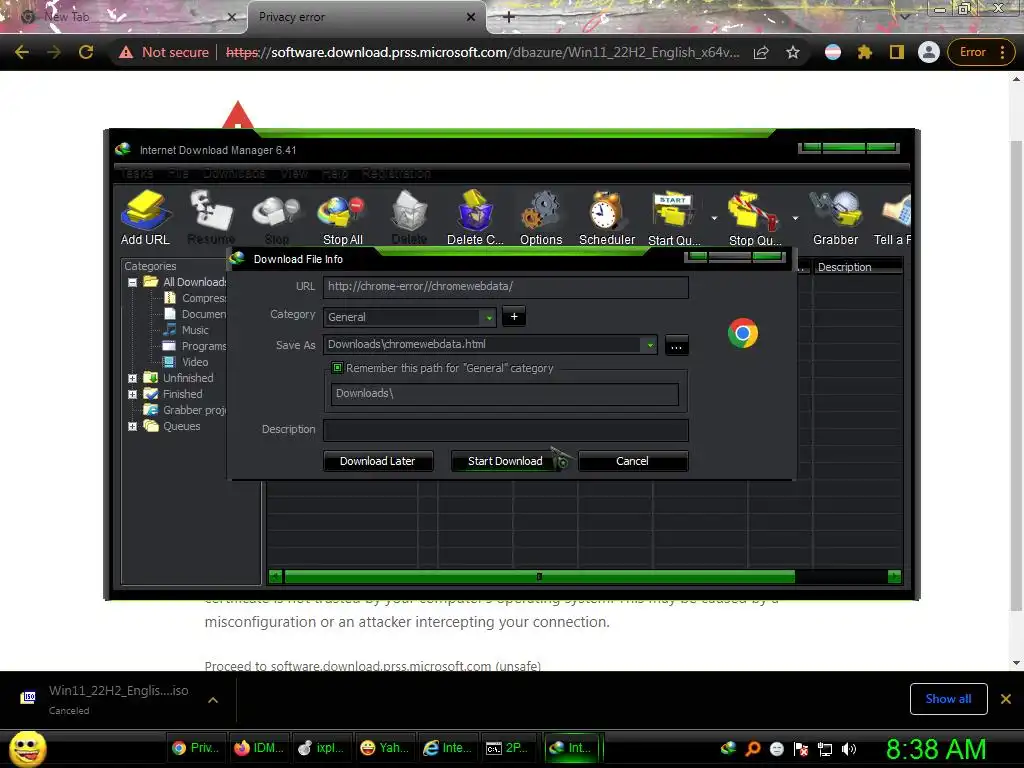This screenshot has width=1024, height=768.
Task: Open the chevron beside the Win11 iso download
Action: (x=213, y=700)
